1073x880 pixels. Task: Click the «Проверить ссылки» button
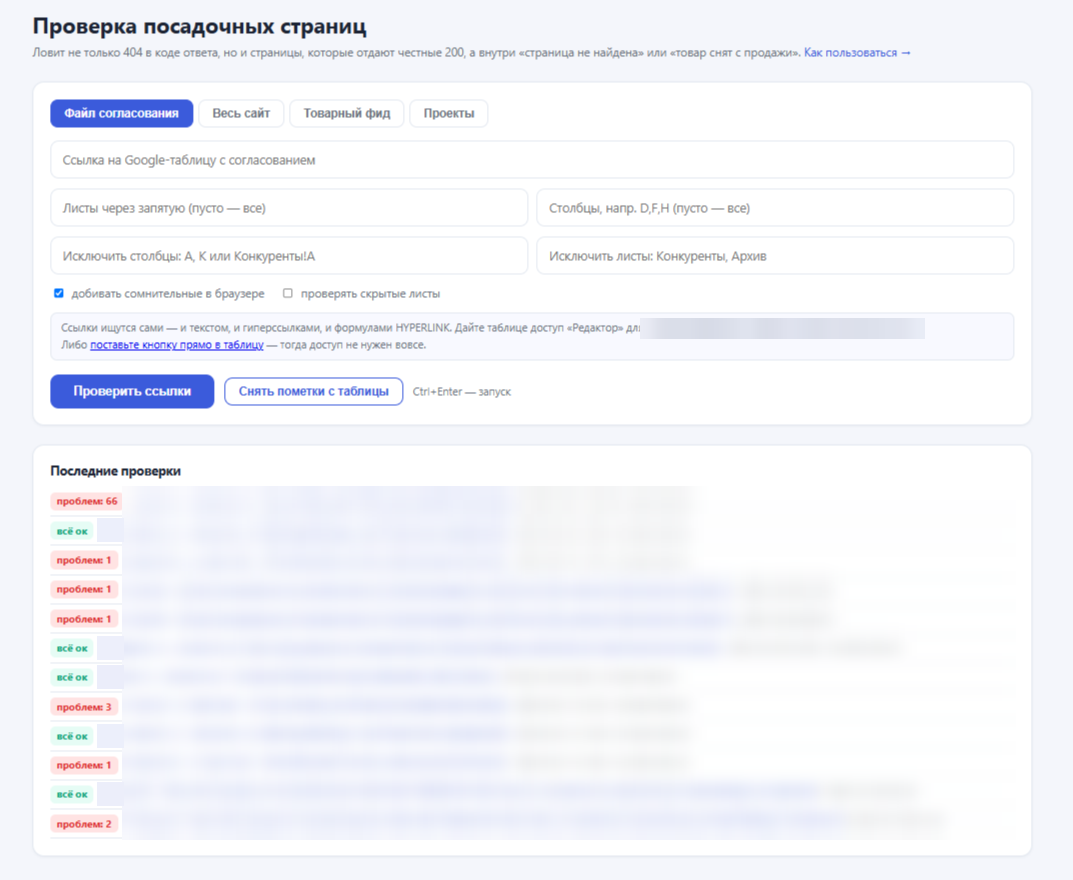pyautogui.click(x=132, y=391)
